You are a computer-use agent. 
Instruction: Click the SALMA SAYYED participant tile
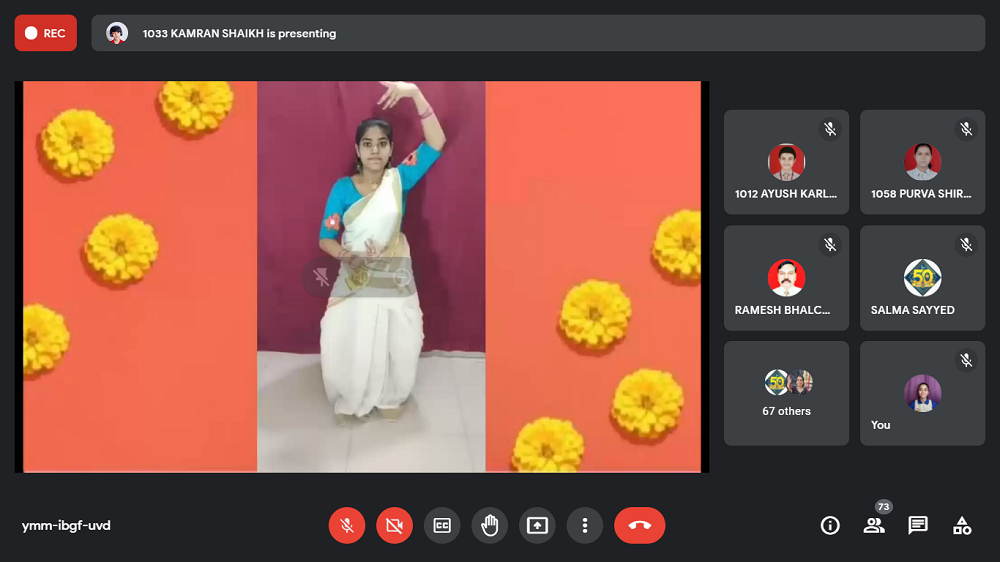click(922, 278)
